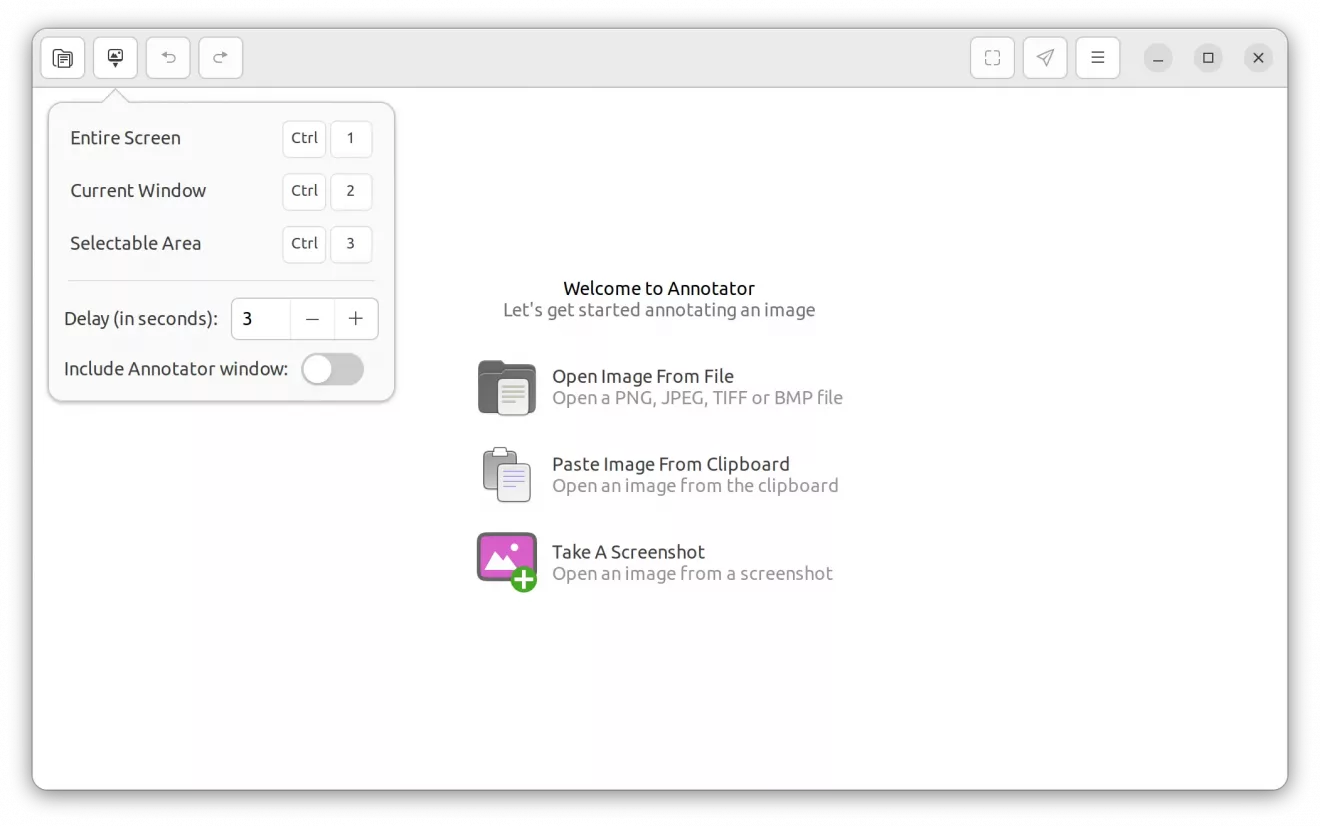The image size is (1320, 826).
Task: Undo the last annotation
Action: pyautogui.click(x=168, y=58)
